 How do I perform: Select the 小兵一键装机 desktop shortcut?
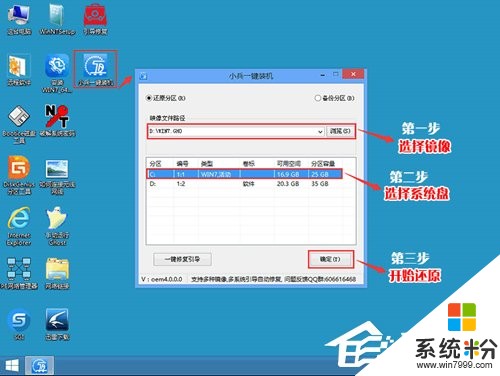[x=96, y=69]
